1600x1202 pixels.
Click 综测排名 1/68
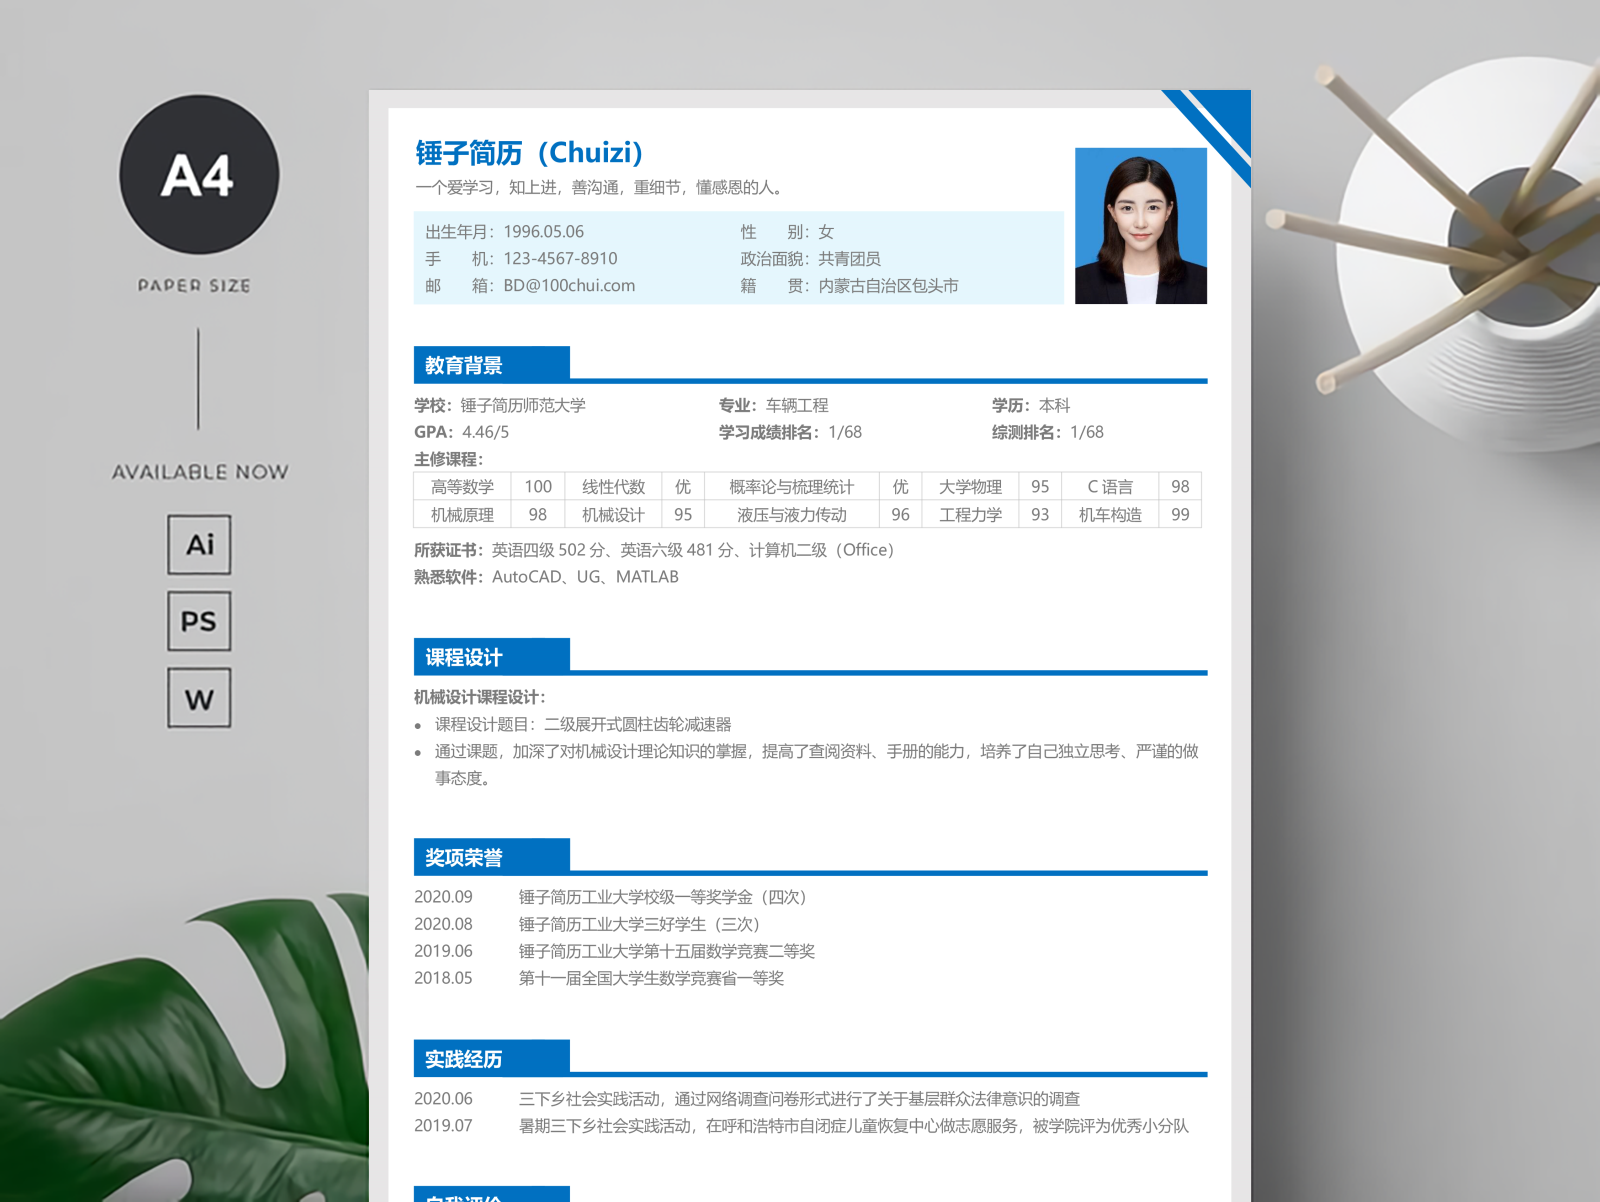click(x=1048, y=432)
